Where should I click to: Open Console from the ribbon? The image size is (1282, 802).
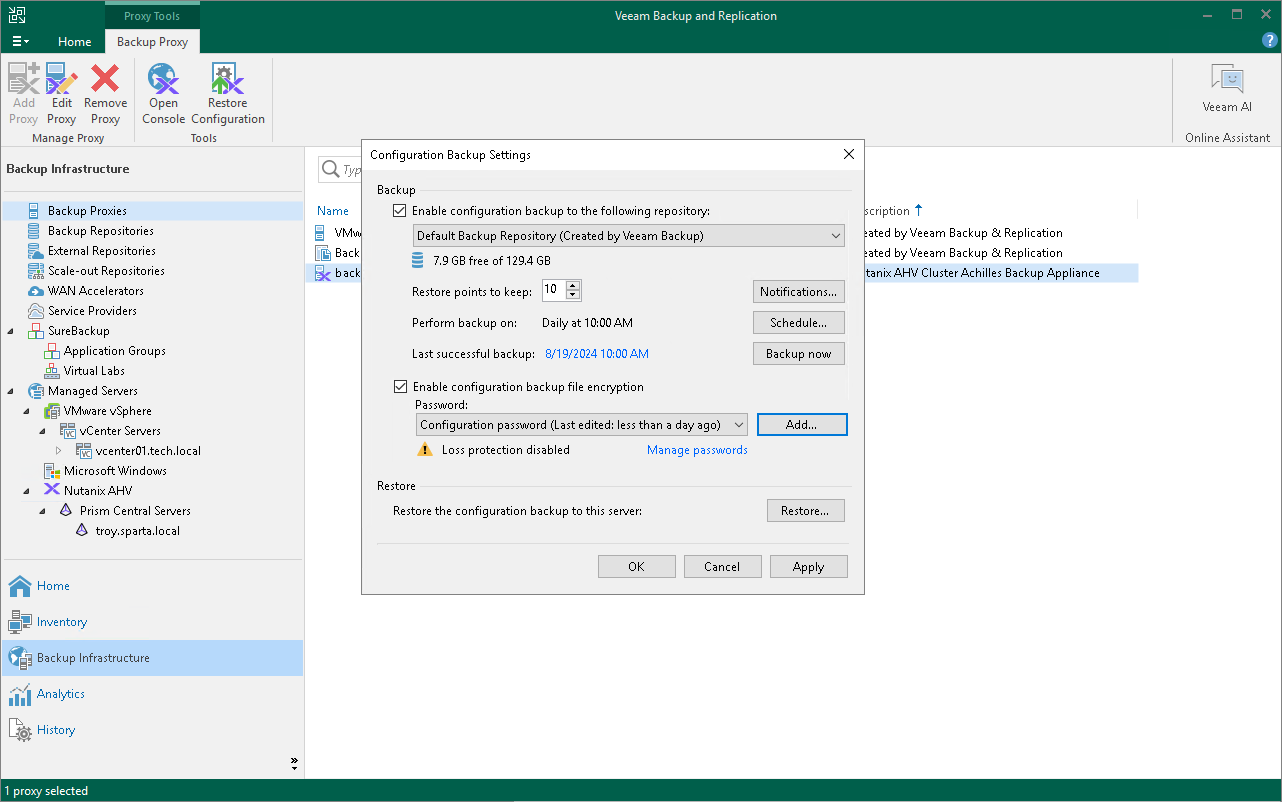pos(163,94)
